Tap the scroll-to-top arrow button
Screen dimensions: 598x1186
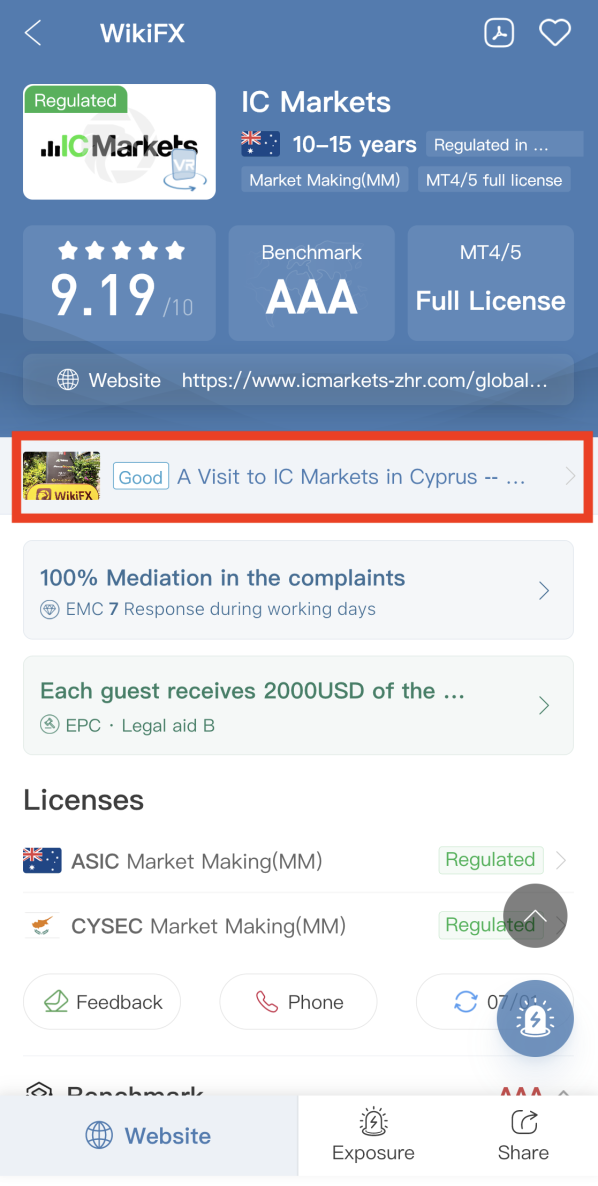[535, 916]
